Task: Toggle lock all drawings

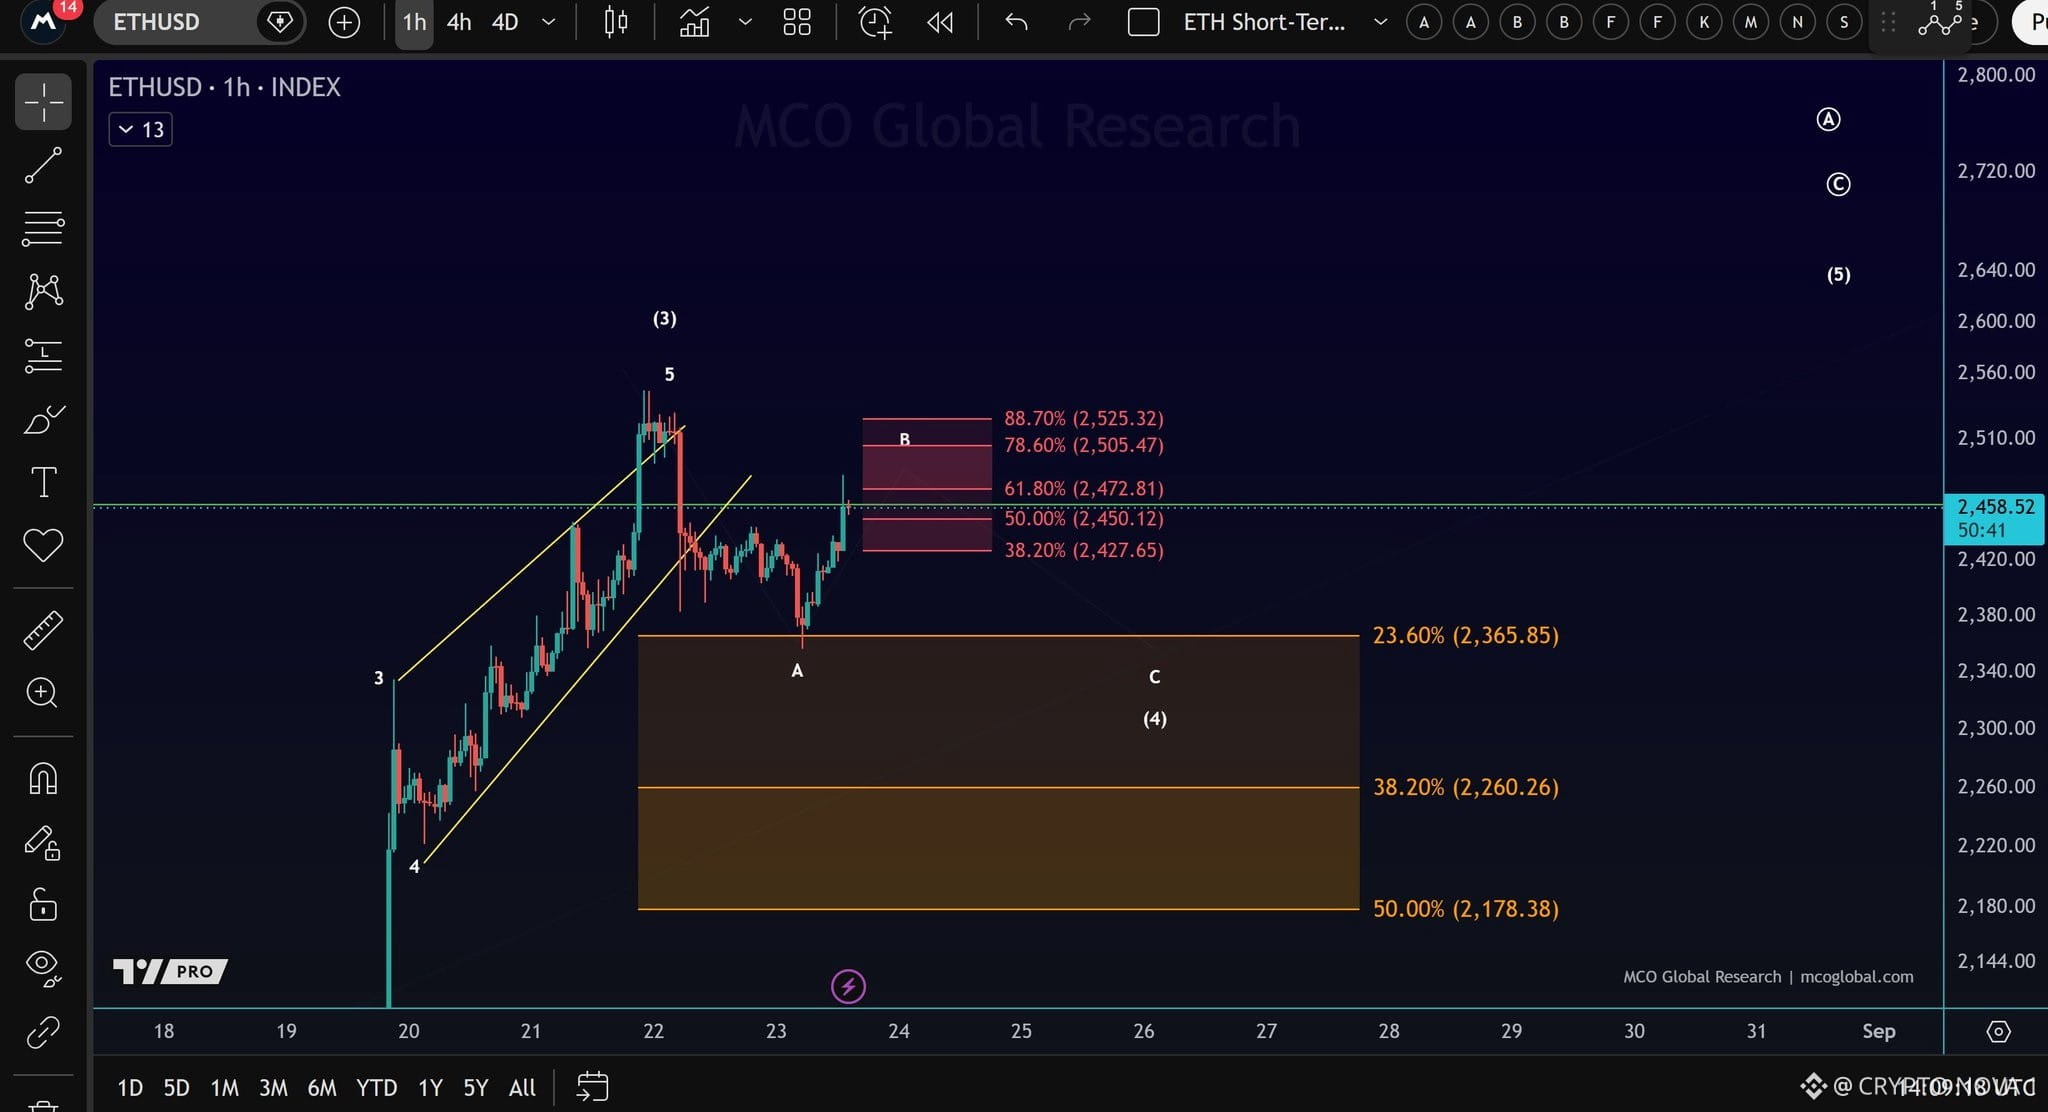Action: [x=43, y=905]
